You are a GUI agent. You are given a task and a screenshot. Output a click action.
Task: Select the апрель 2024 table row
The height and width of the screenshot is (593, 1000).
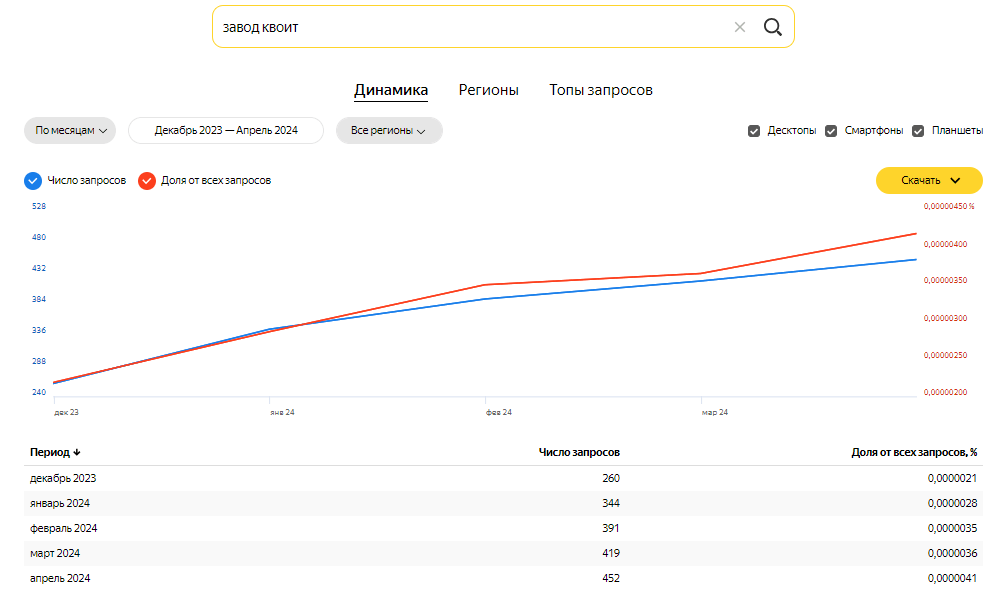500,578
